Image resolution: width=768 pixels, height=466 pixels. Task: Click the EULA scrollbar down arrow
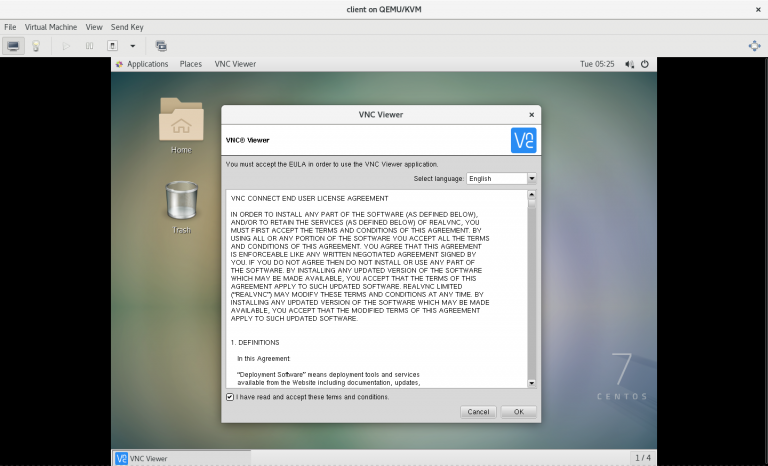click(531, 383)
